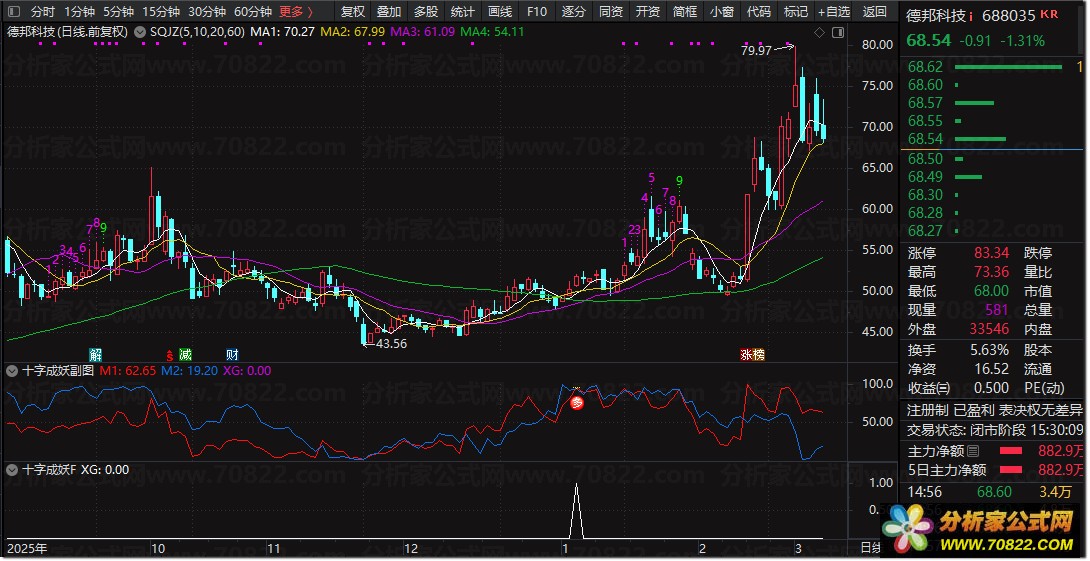
Task: Toggle the side panel icon beside the diamond
Action: click(x=837, y=33)
